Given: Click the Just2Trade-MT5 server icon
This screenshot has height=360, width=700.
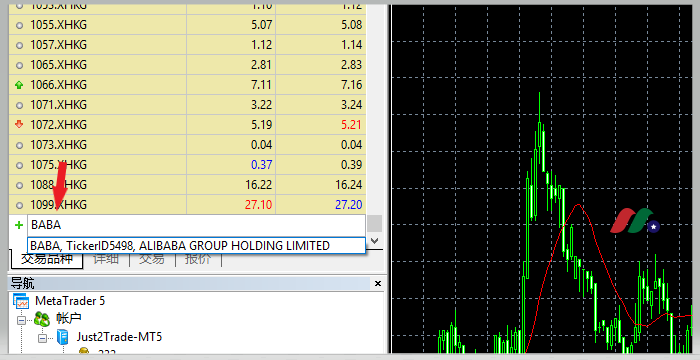Looking at the screenshot, I should (63, 337).
